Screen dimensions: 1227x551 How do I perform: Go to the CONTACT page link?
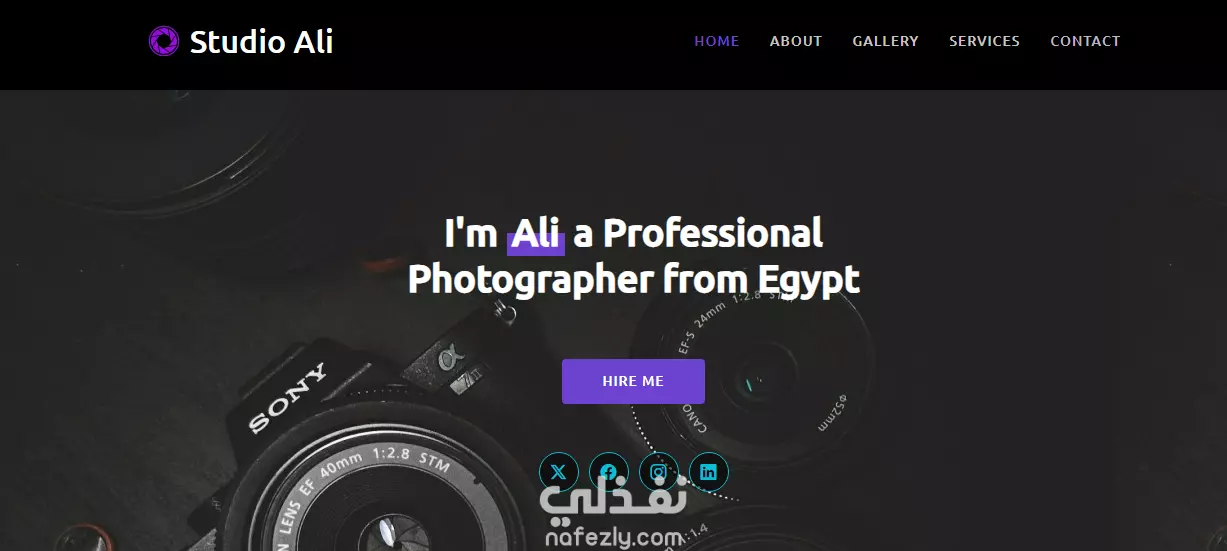coord(1085,41)
